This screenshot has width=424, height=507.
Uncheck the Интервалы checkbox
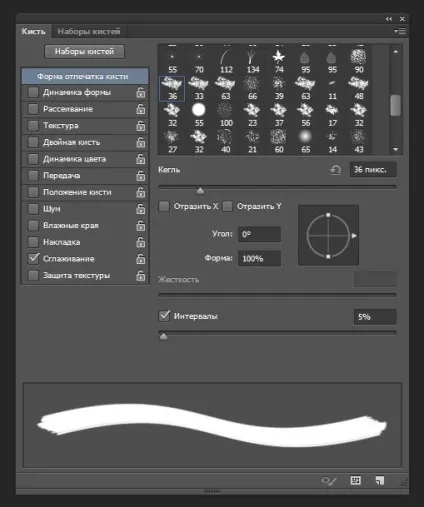tap(164, 316)
